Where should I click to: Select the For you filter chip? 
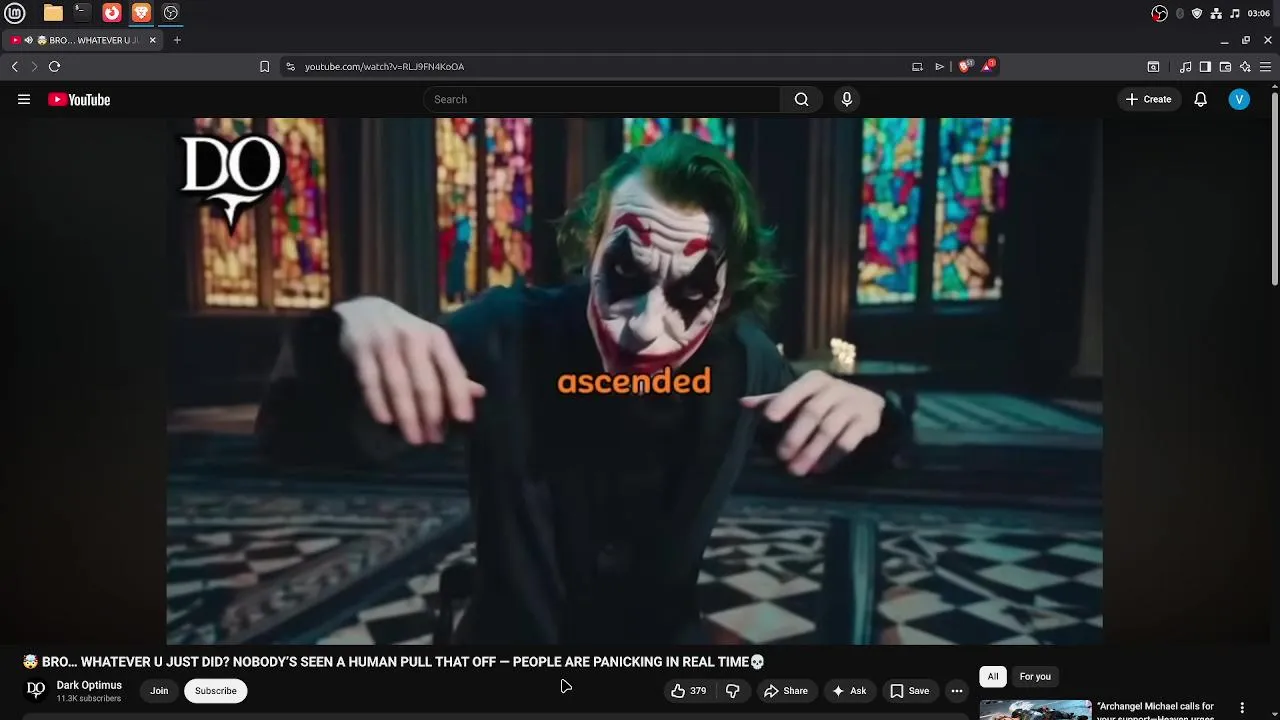tap(1035, 677)
